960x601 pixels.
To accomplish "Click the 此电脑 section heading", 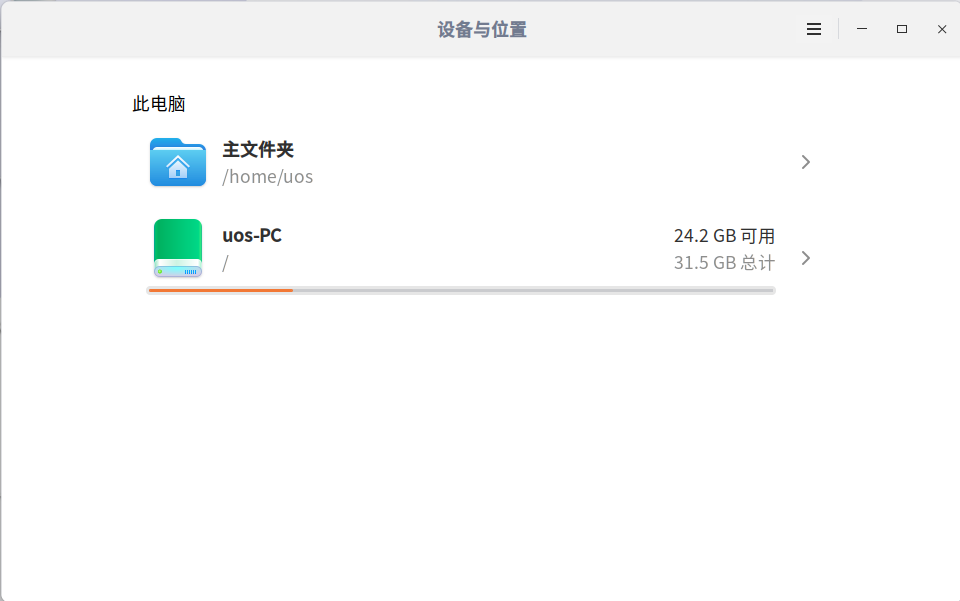I will tap(159, 104).
